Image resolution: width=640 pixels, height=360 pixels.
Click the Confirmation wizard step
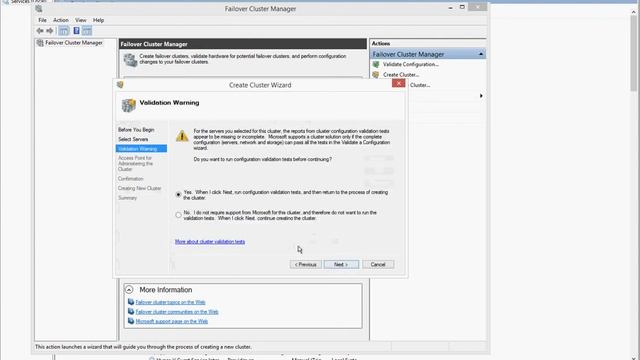click(x=131, y=179)
